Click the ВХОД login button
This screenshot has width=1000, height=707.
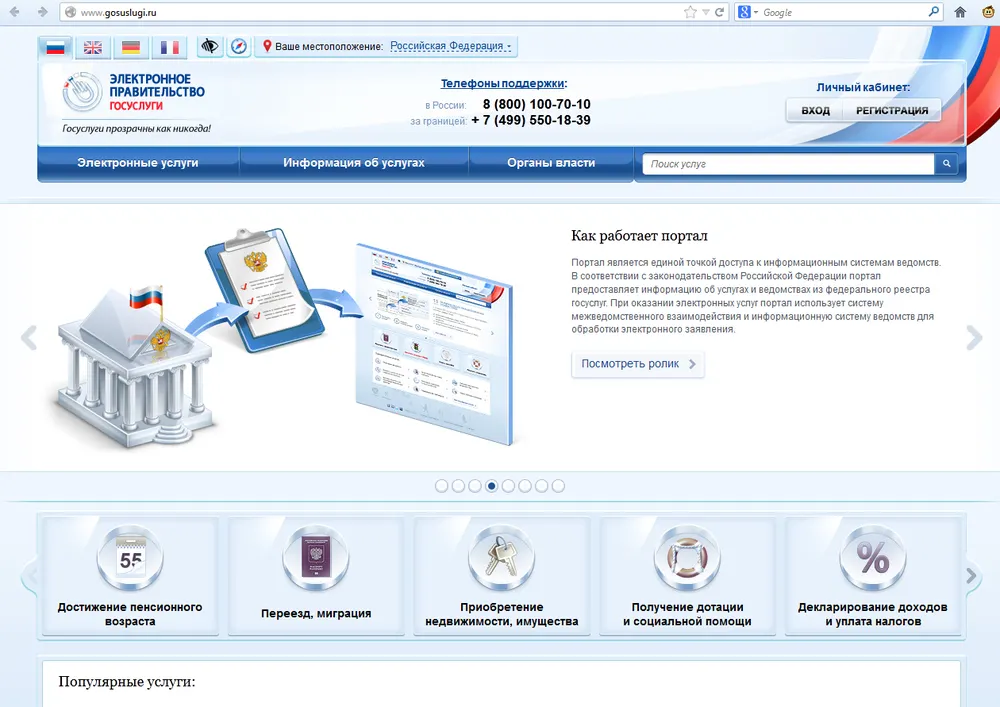tap(815, 110)
